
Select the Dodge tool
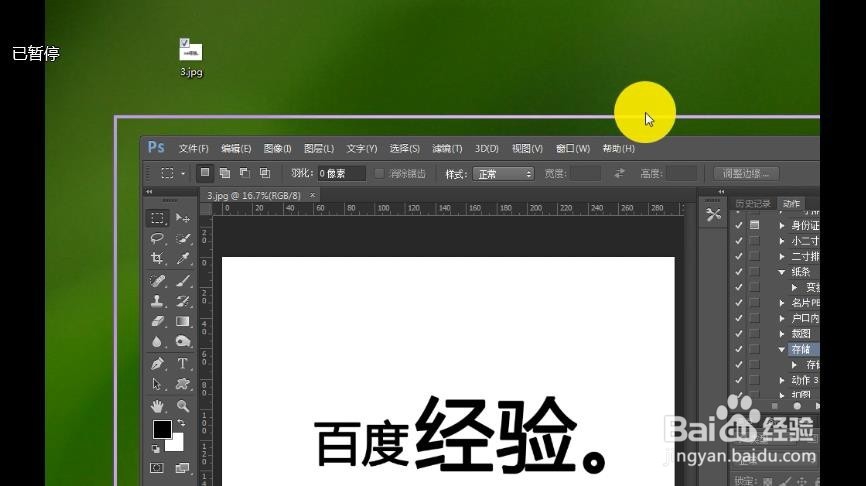pos(182,342)
